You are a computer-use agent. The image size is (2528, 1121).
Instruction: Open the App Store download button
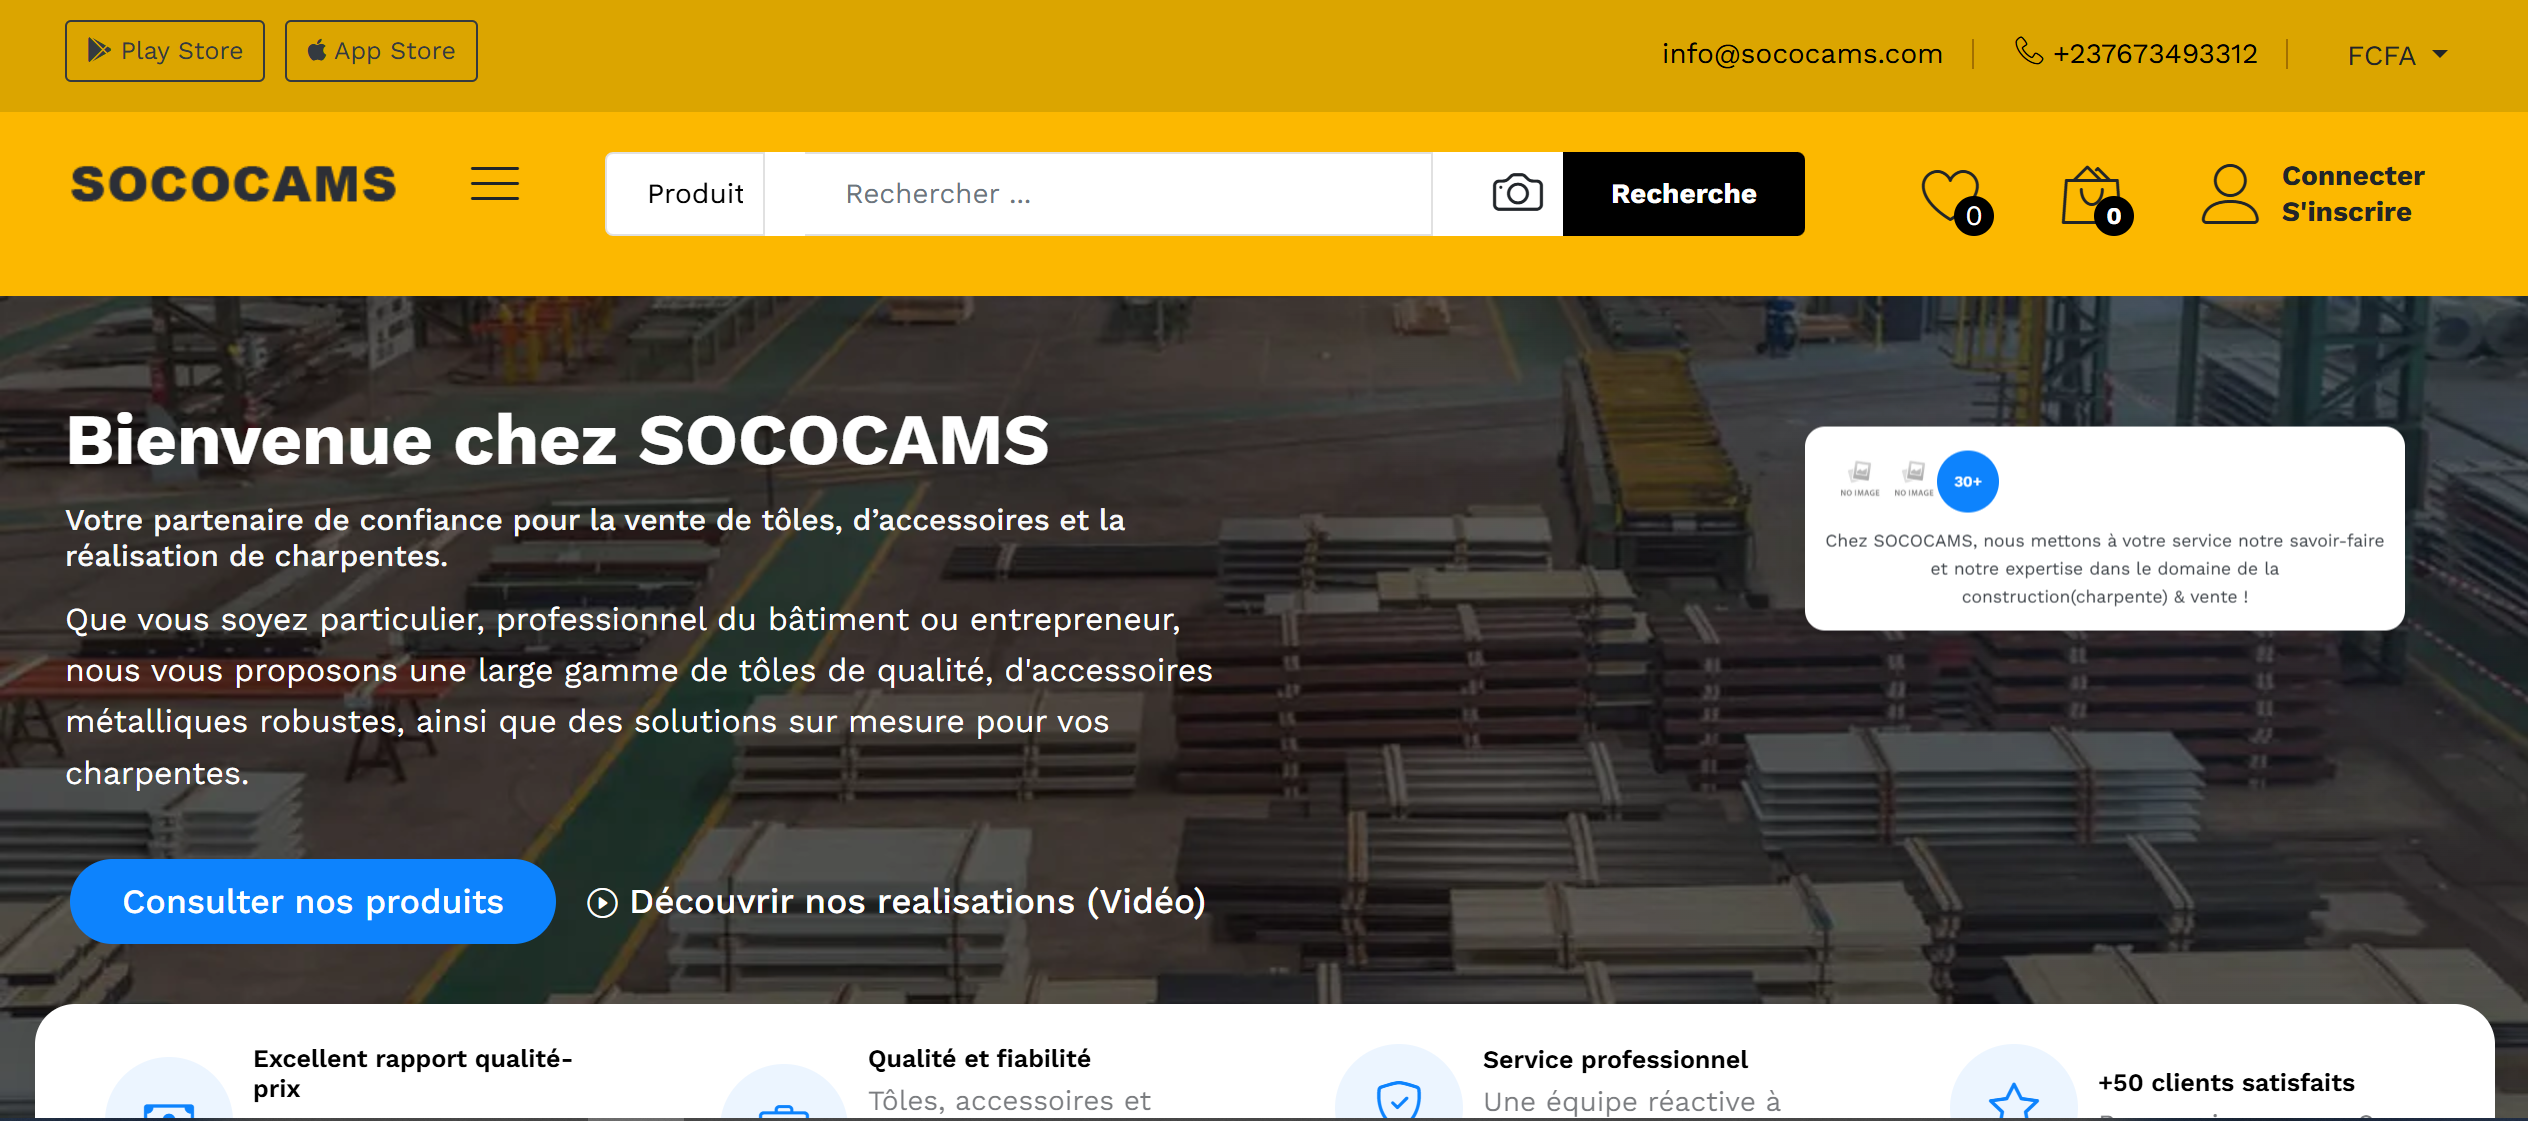point(381,51)
